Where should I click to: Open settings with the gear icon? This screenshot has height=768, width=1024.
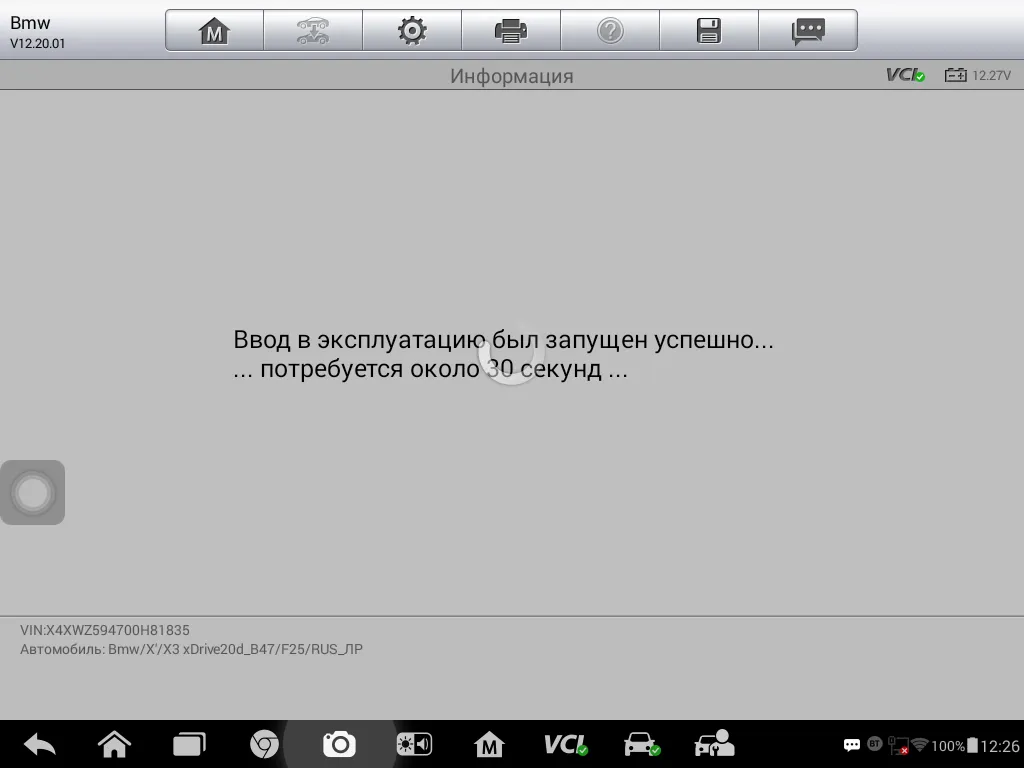point(412,31)
